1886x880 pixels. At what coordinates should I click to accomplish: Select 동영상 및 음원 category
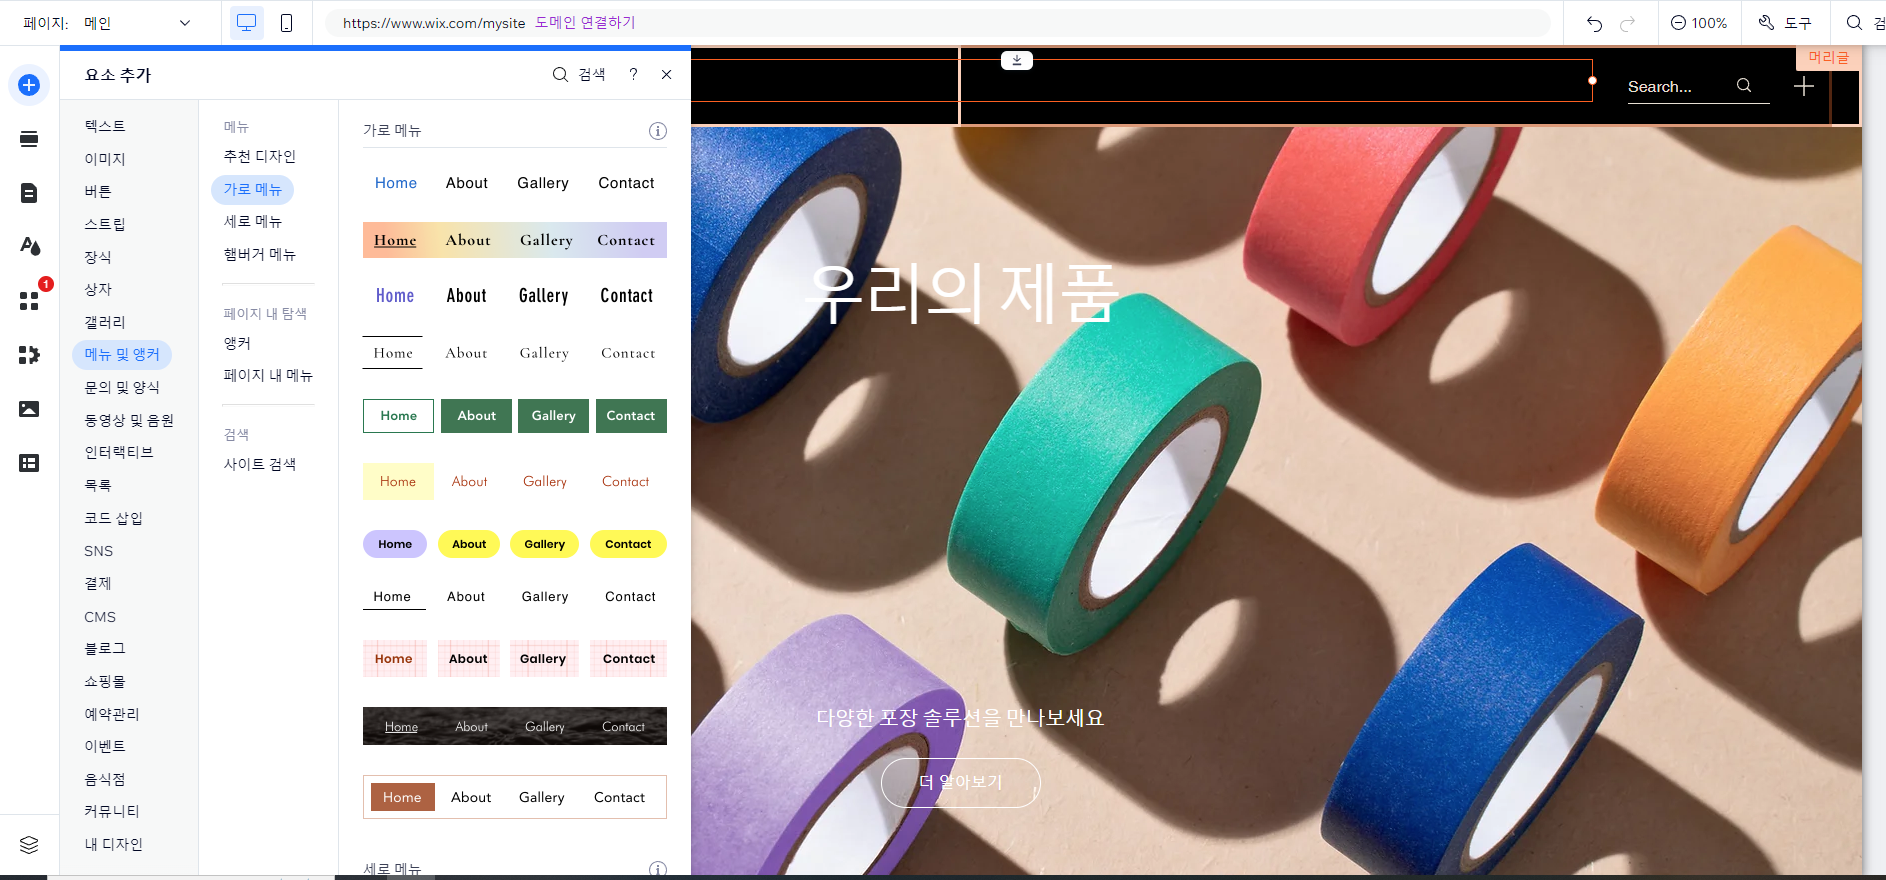coord(129,420)
